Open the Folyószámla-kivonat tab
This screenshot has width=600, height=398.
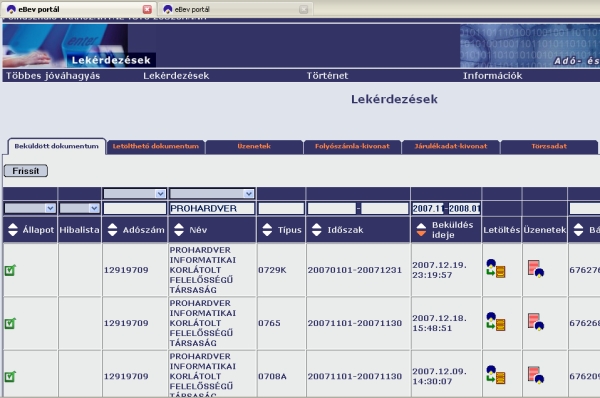[x=352, y=146]
